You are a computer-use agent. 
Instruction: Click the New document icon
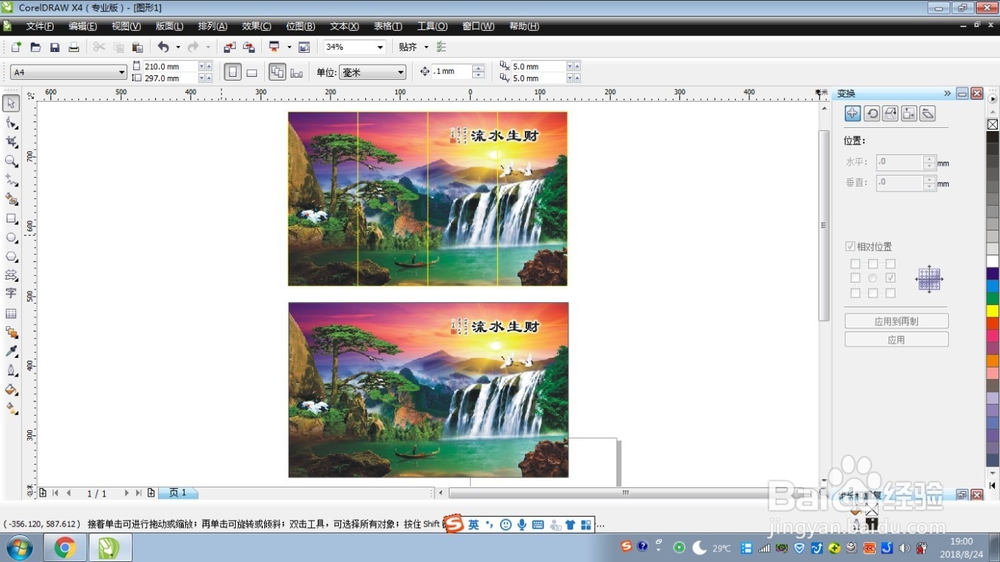pos(16,47)
